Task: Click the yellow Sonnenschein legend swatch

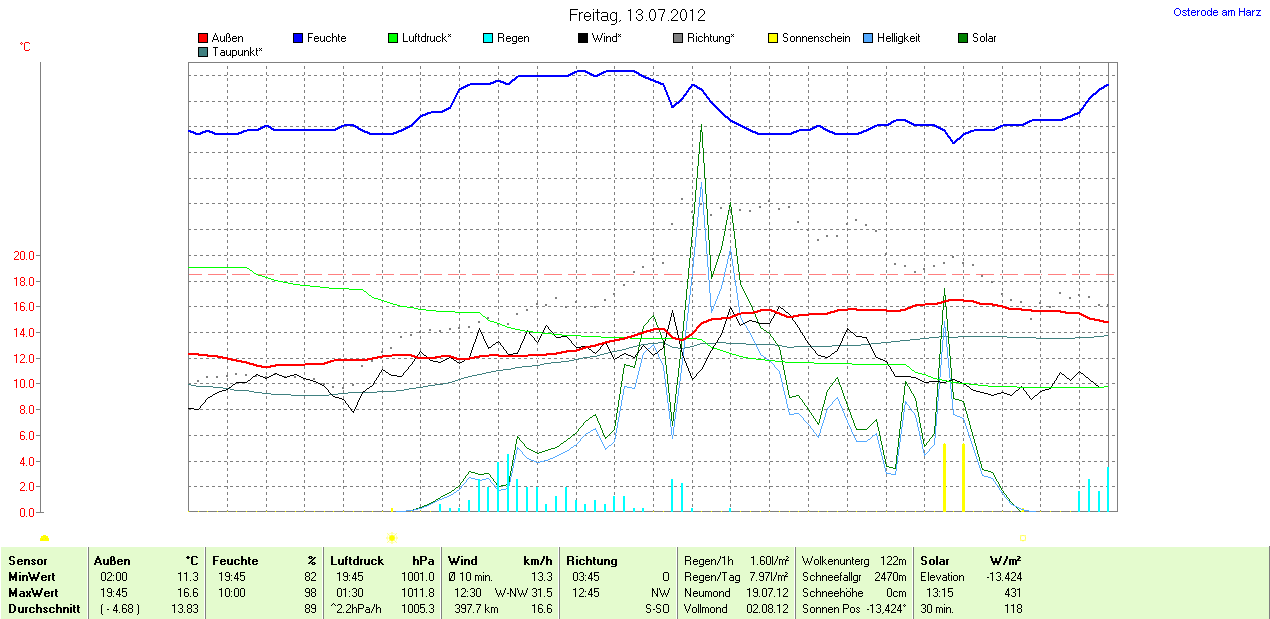Action: [773, 38]
